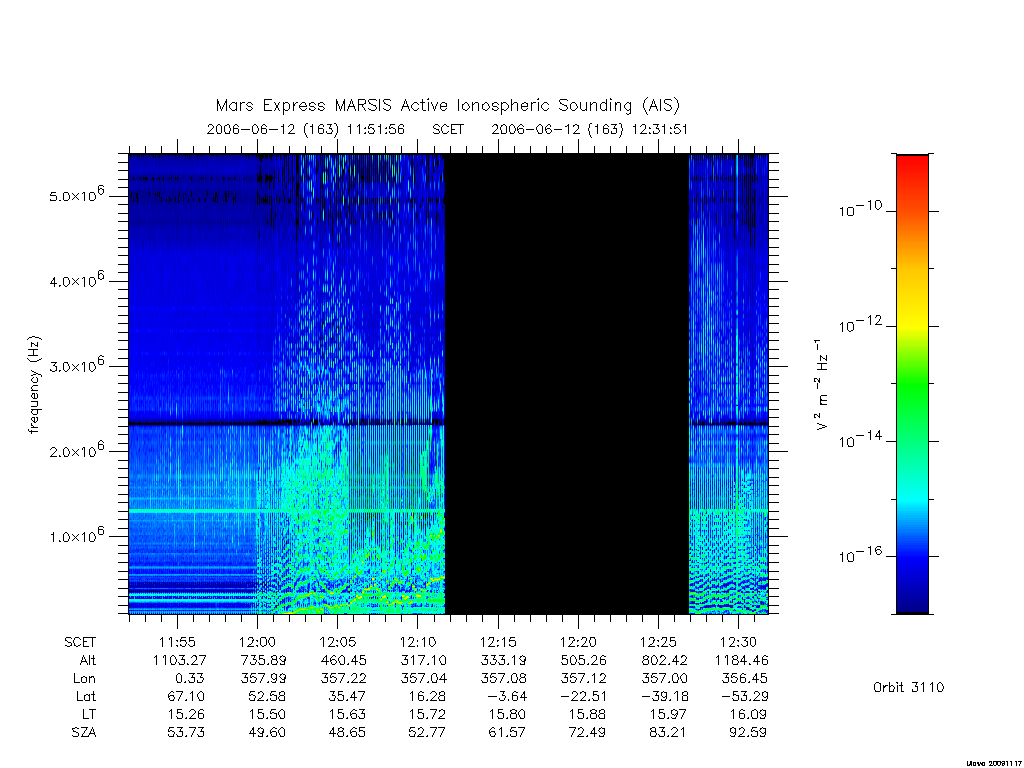The height and width of the screenshot is (768, 1024).
Task: Click the 5.0×10^6 frequency axis label
Action: (77, 195)
